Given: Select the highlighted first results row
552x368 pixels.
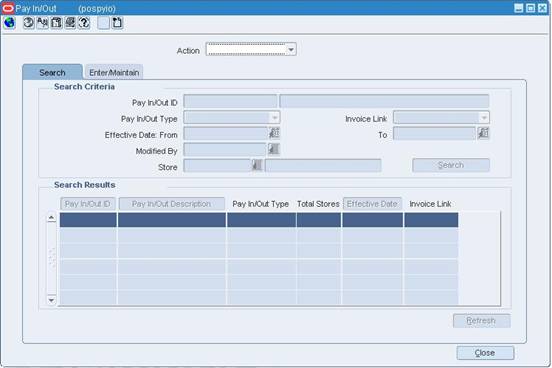Looking at the screenshot, I should (259, 220).
